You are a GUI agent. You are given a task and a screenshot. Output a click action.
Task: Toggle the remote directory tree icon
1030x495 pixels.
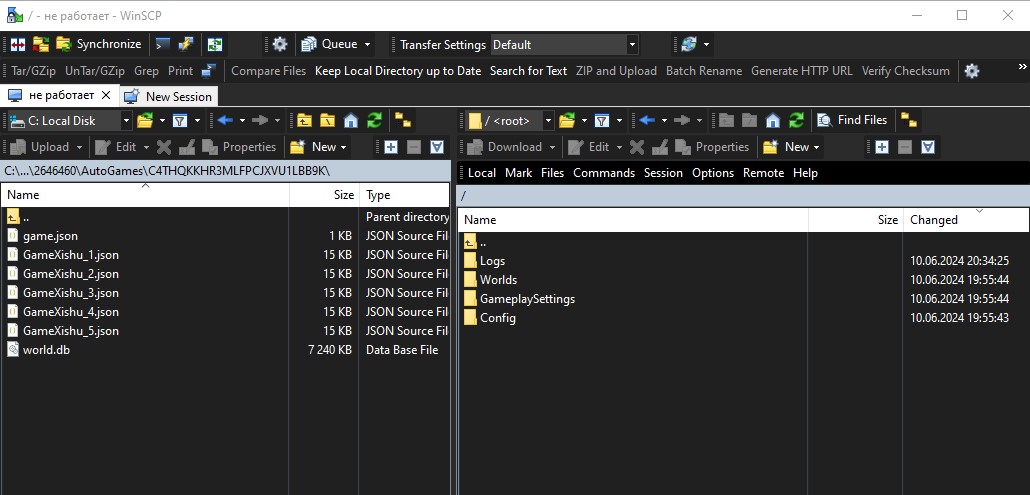[x=908, y=120]
